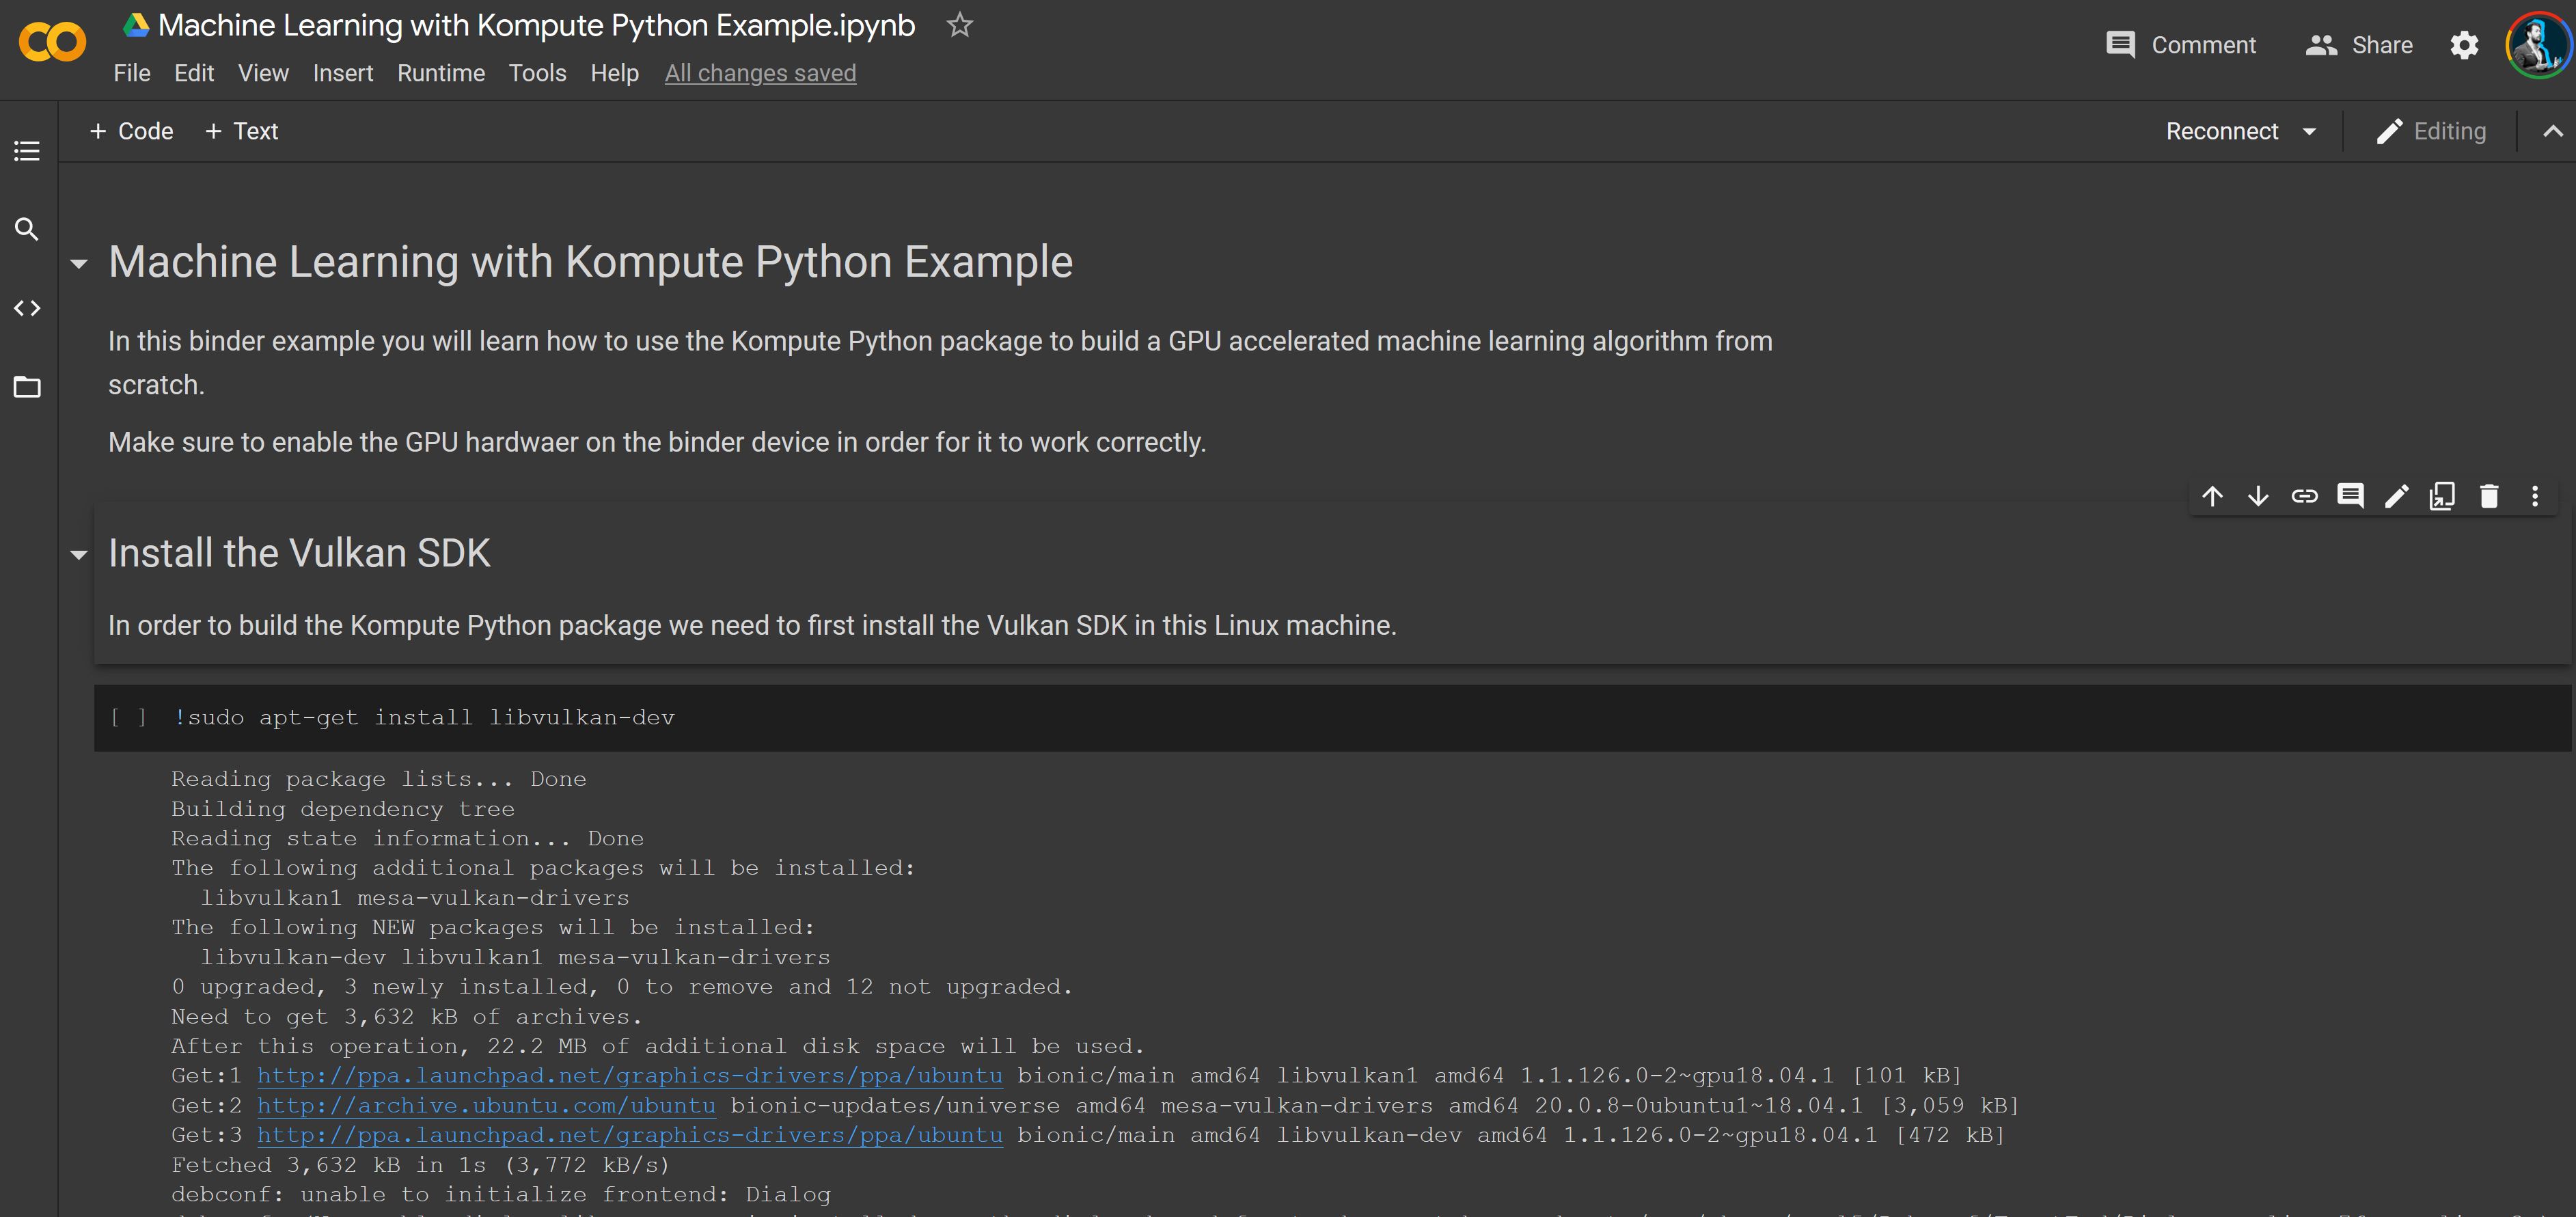
Task: Star the Kompute notebook
Action: tap(959, 25)
